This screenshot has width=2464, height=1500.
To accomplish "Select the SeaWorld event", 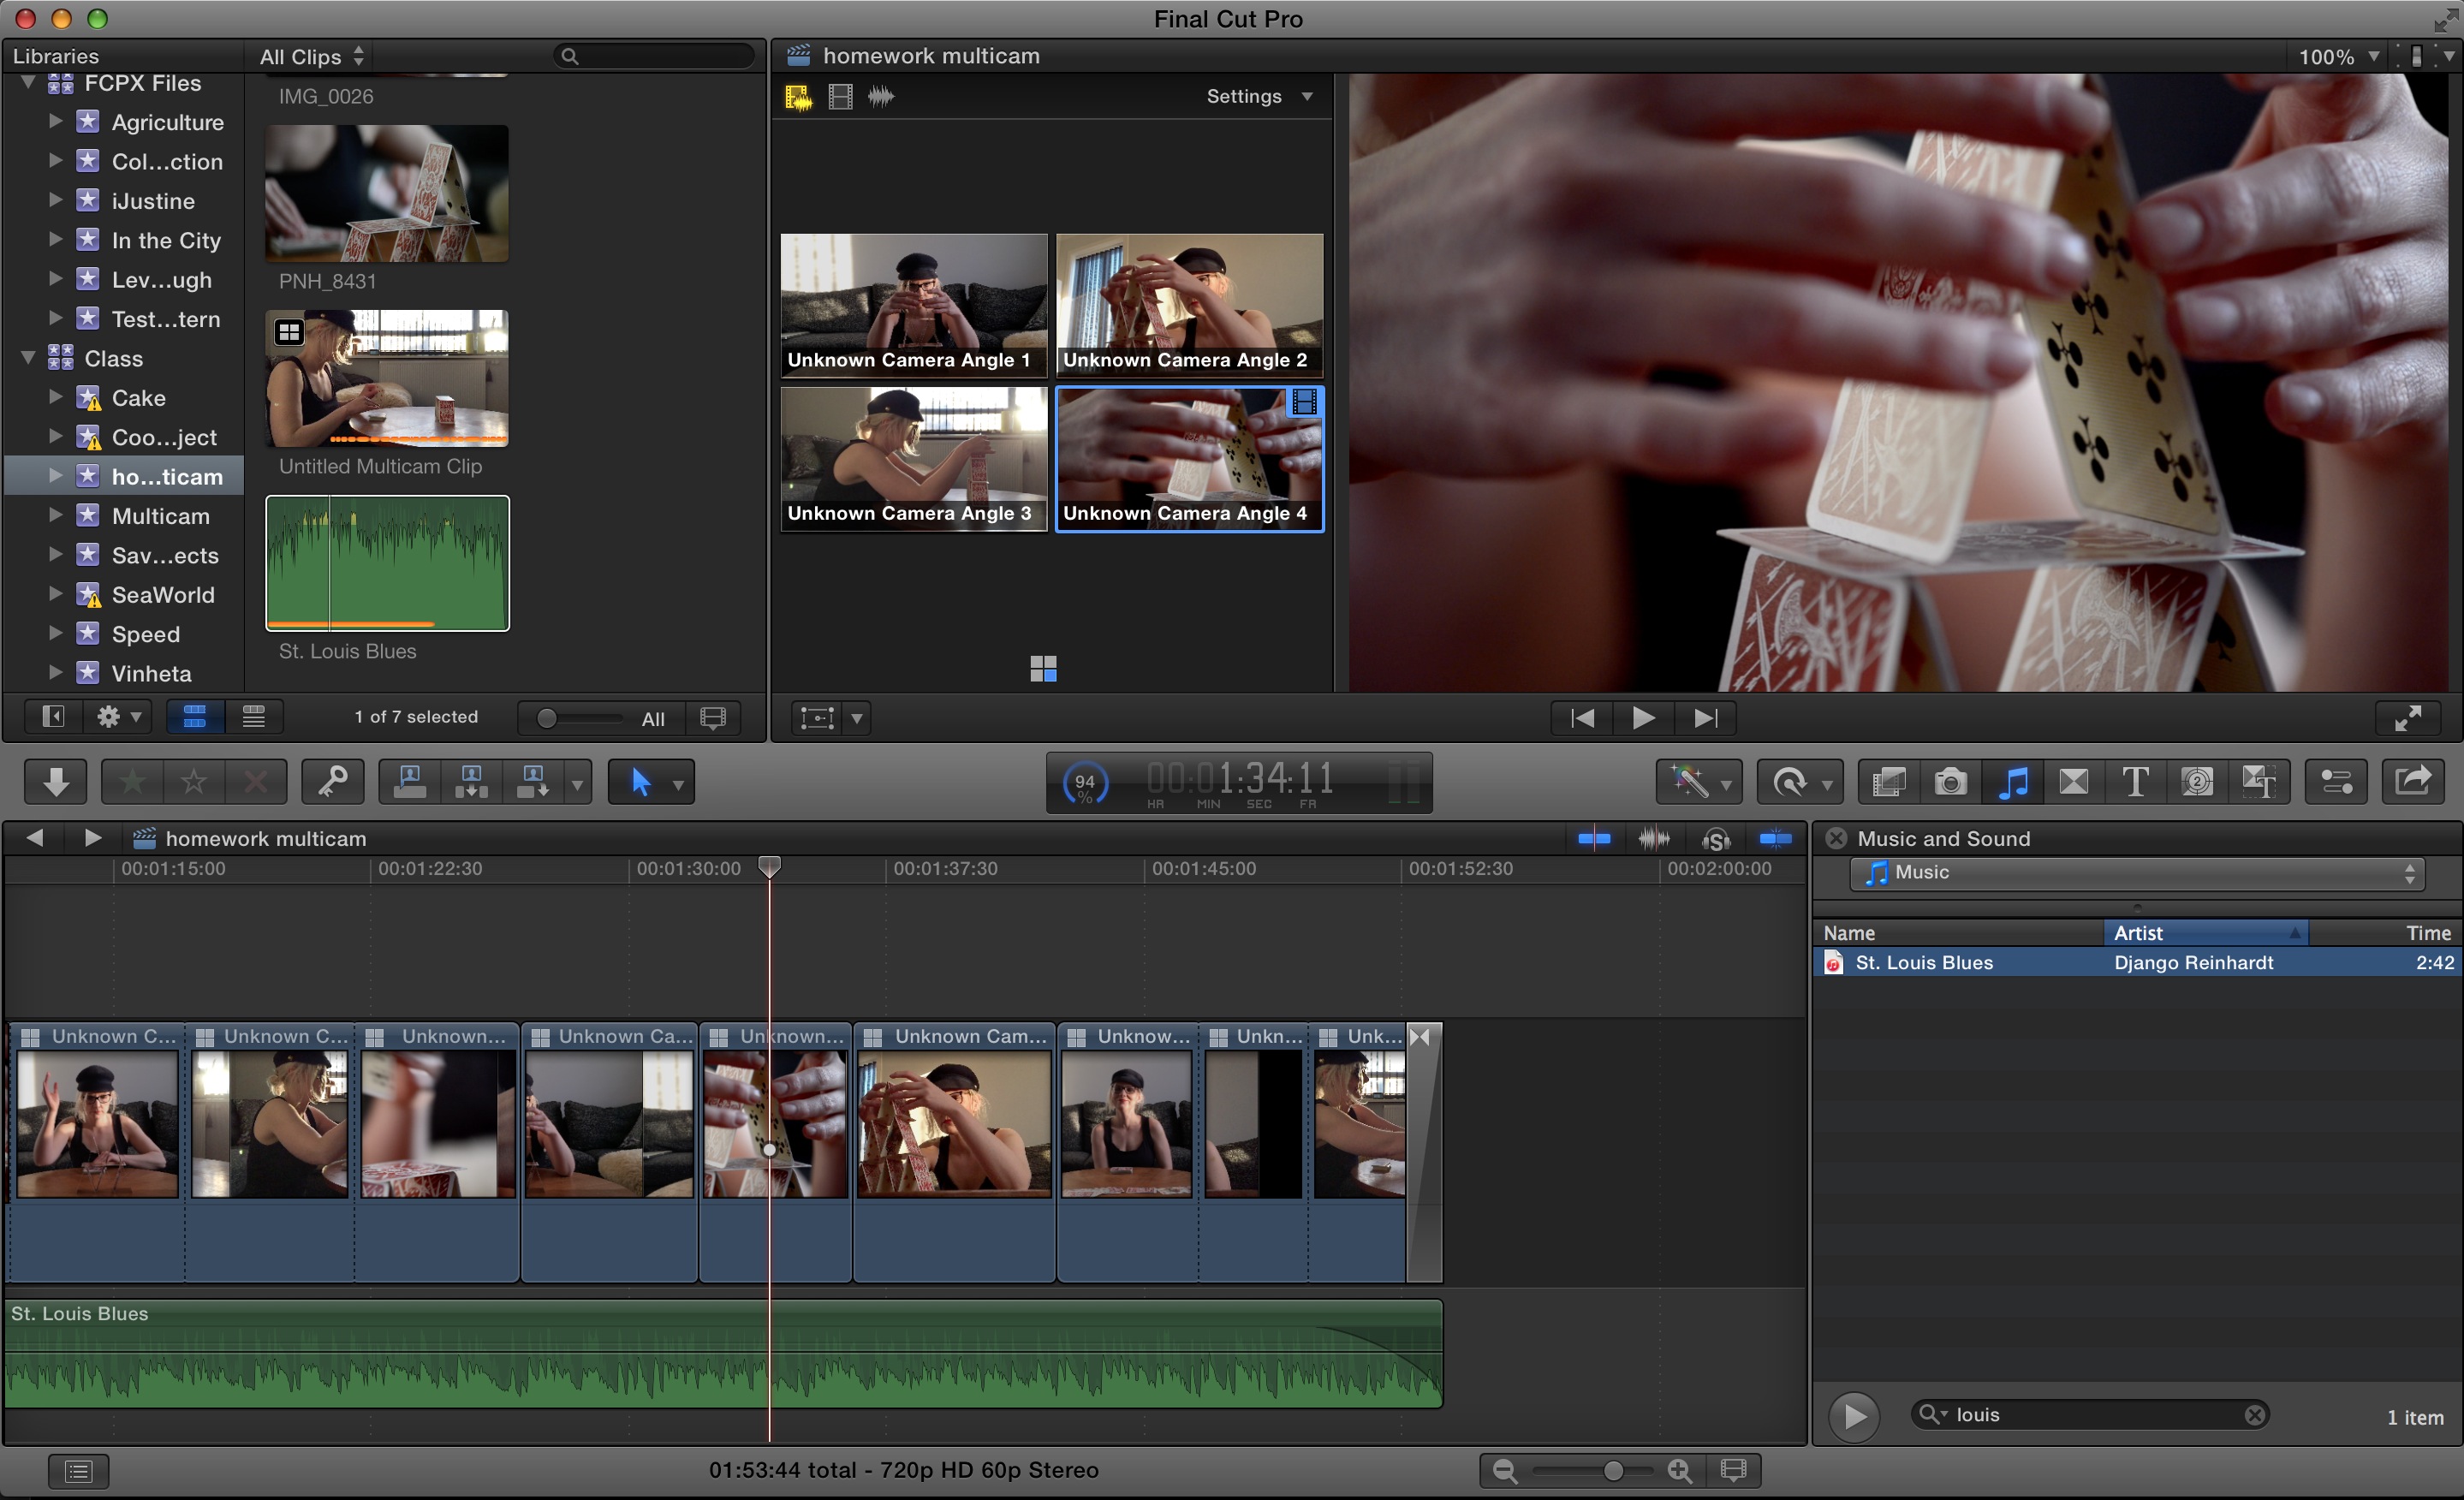I will click(163, 595).
